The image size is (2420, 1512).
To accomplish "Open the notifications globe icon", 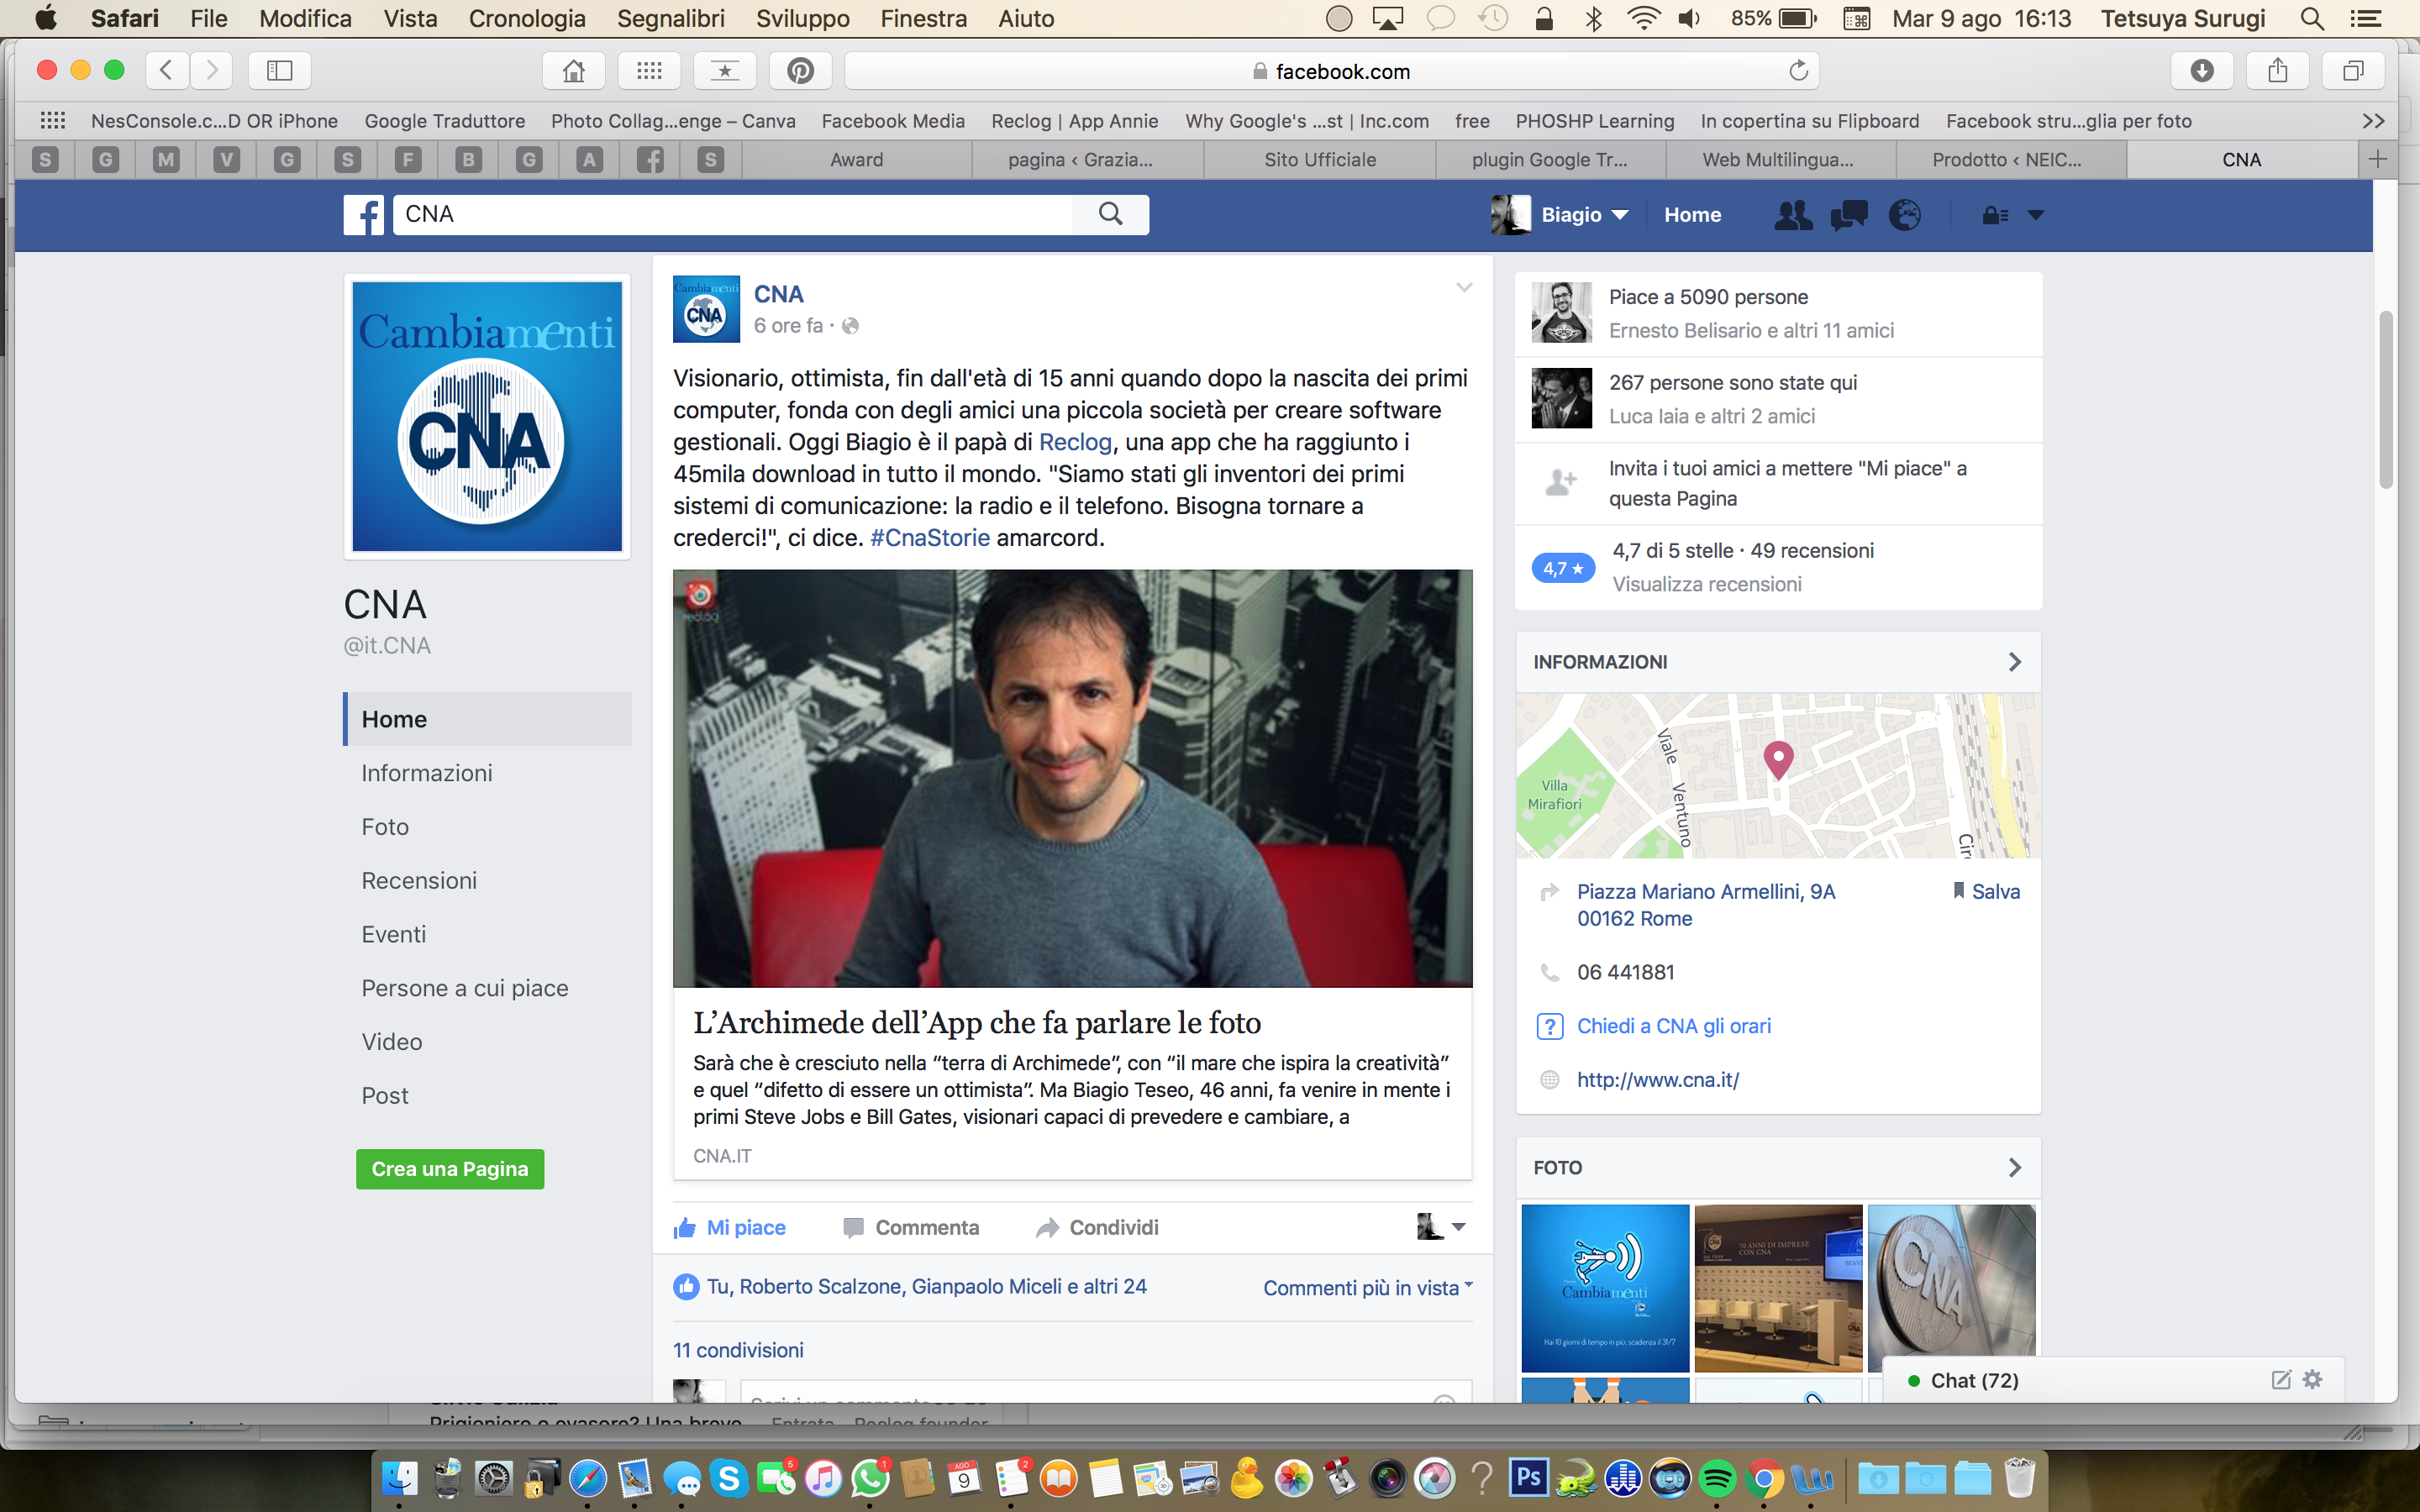I will tap(1904, 215).
